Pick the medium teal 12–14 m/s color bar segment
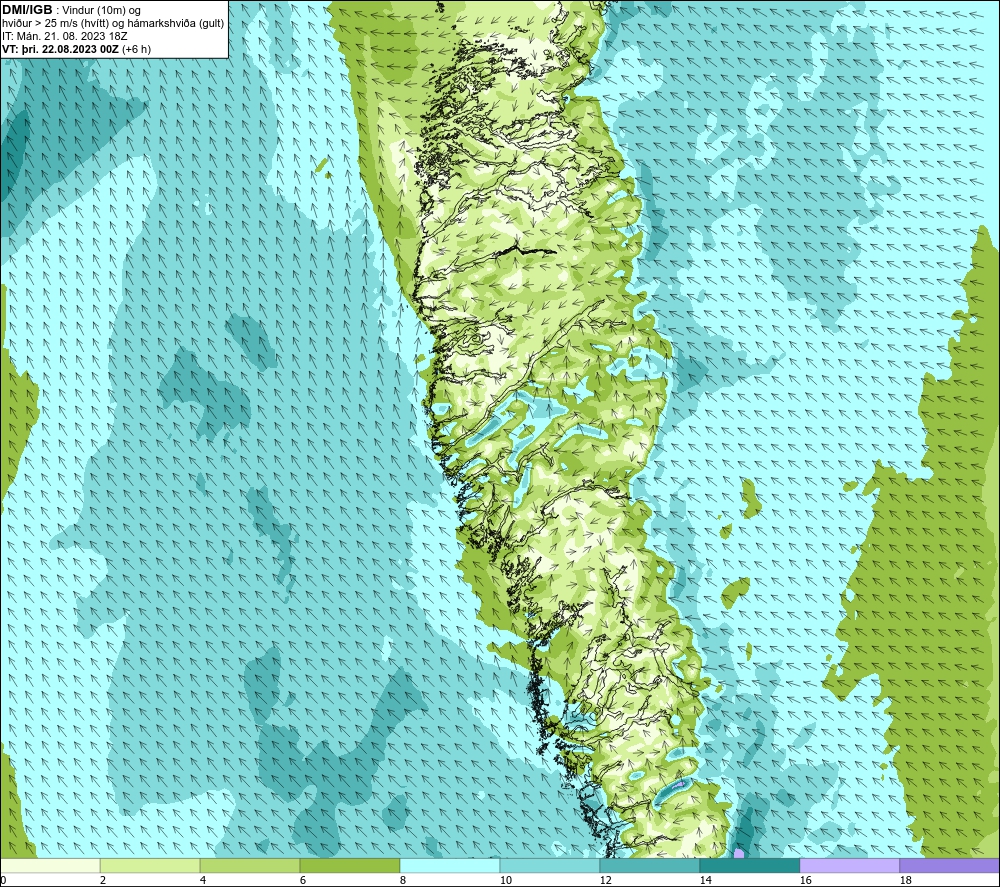Image resolution: width=1000 pixels, height=887 pixels. tap(649, 865)
